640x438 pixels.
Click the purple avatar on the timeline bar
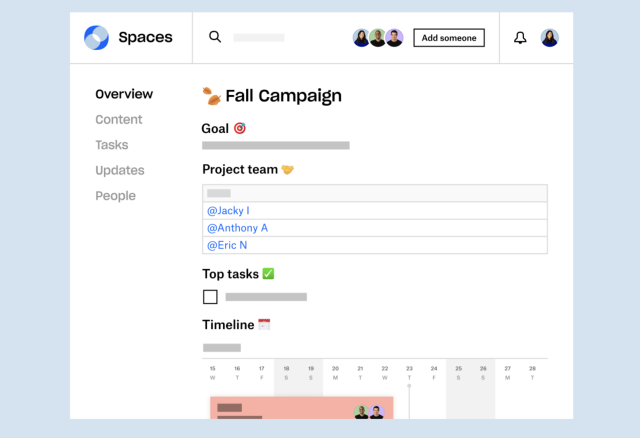click(377, 412)
